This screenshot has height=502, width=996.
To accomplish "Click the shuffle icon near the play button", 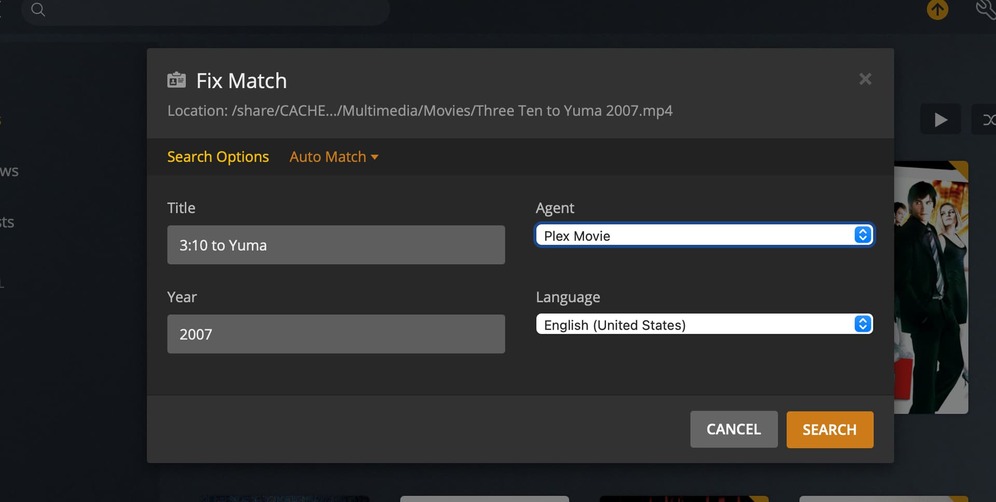I will tap(986, 120).
